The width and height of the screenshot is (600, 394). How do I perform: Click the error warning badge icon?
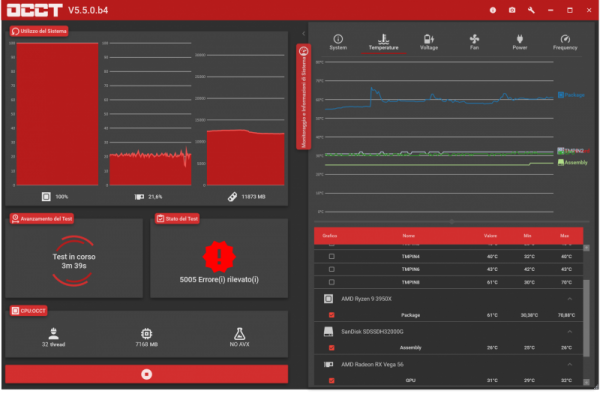pyautogui.click(x=219, y=257)
